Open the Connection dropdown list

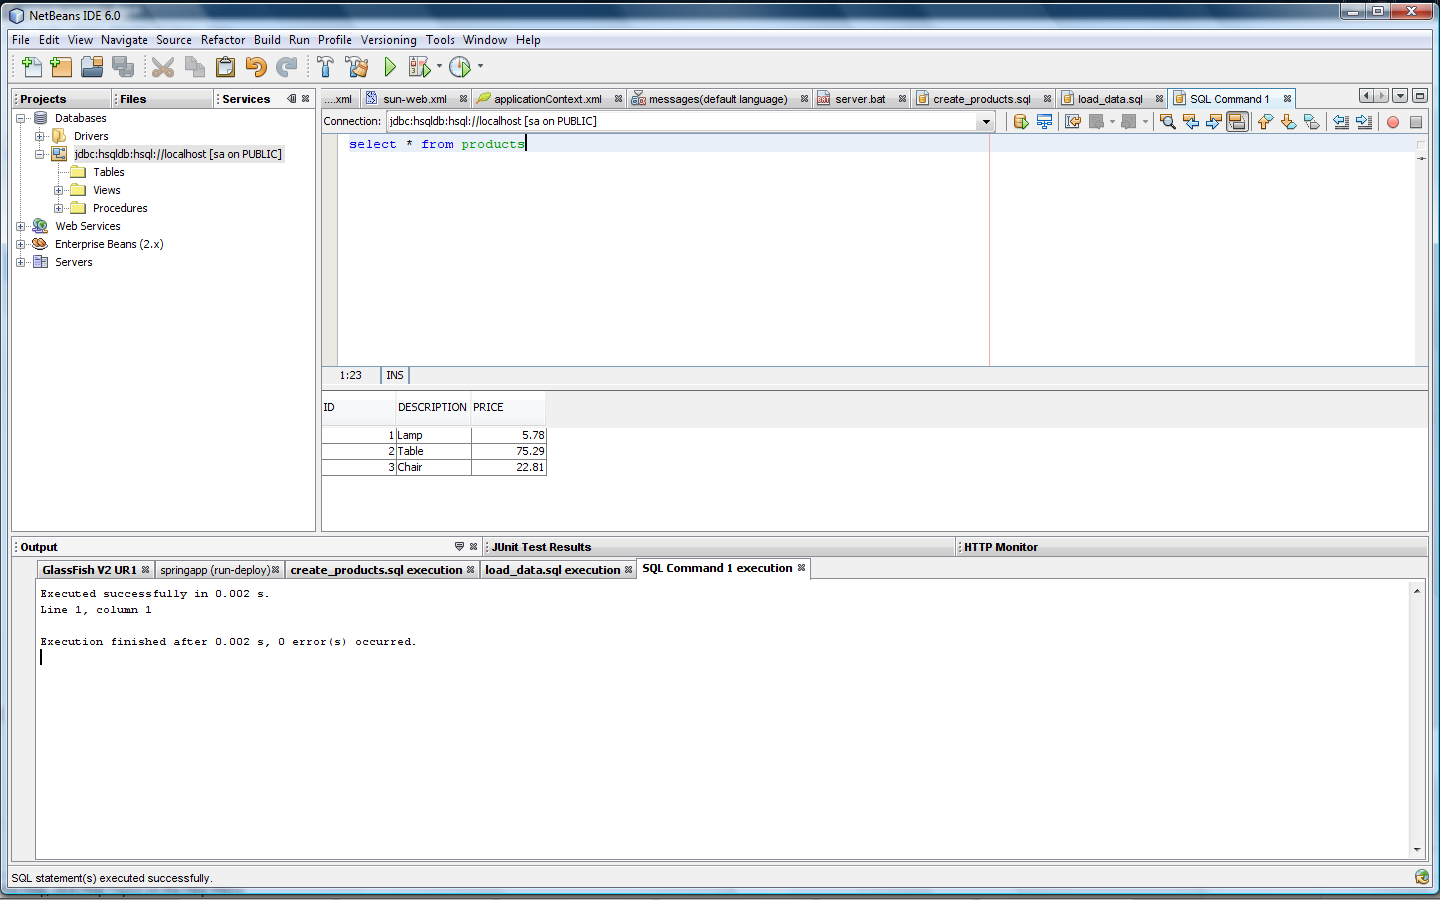point(986,122)
